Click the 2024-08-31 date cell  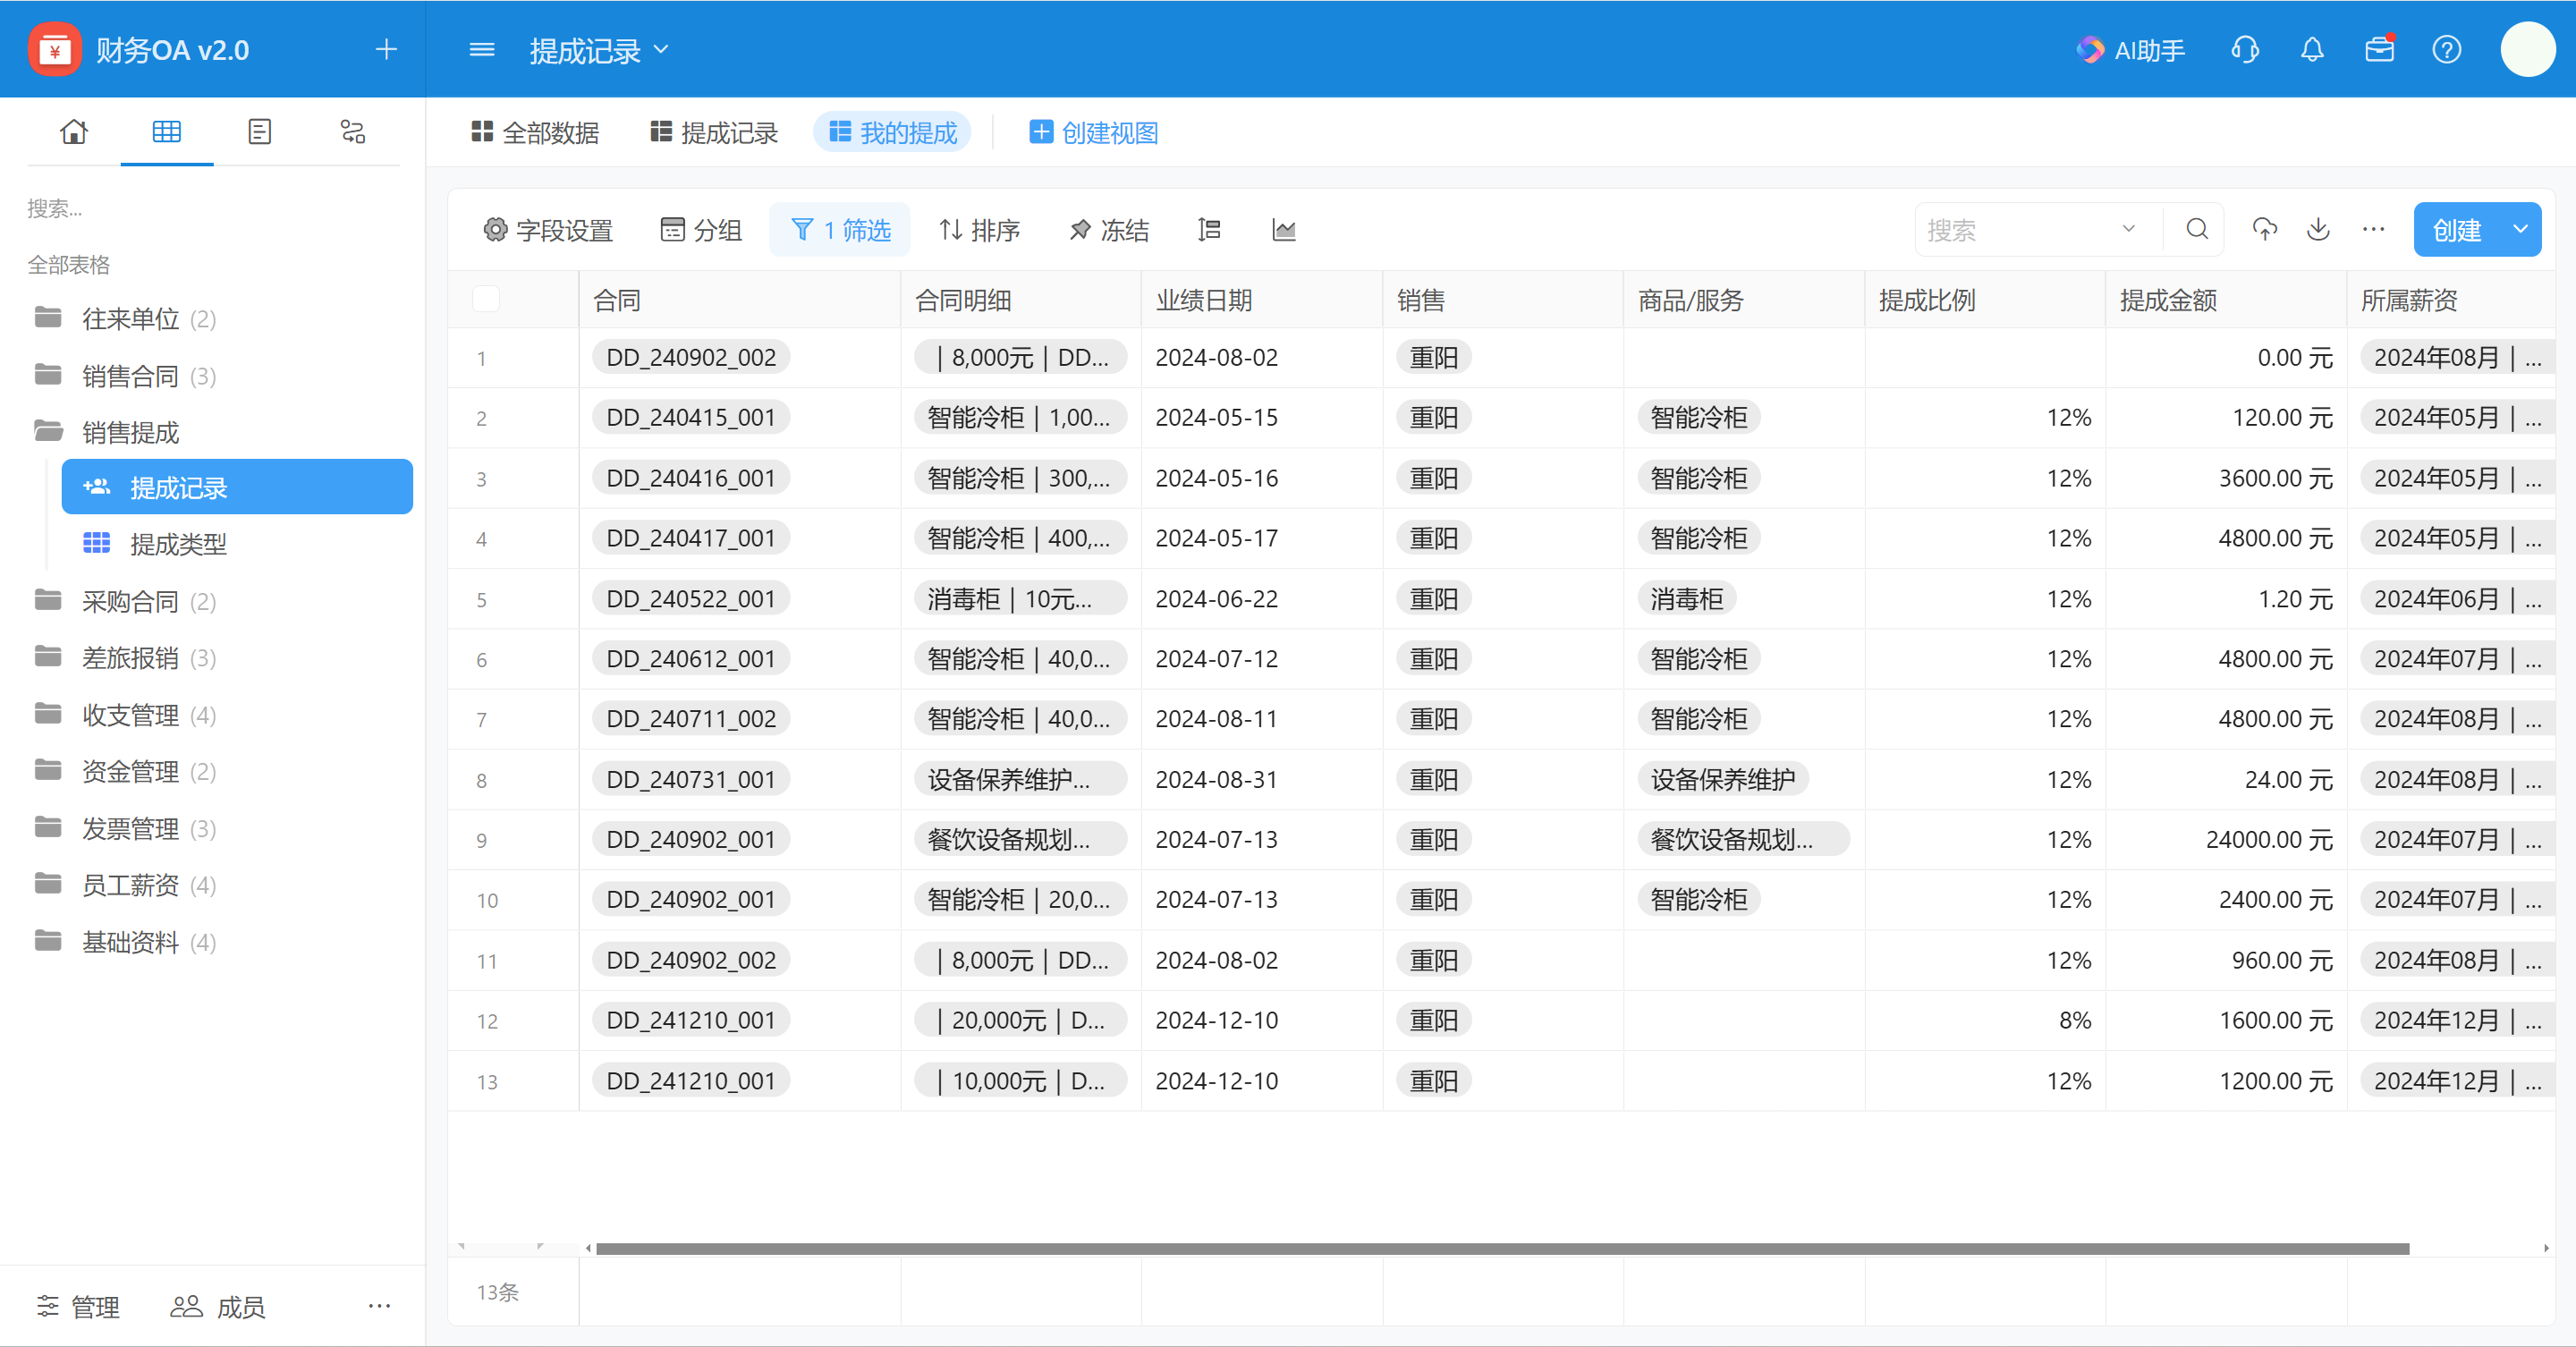click(x=1262, y=779)
